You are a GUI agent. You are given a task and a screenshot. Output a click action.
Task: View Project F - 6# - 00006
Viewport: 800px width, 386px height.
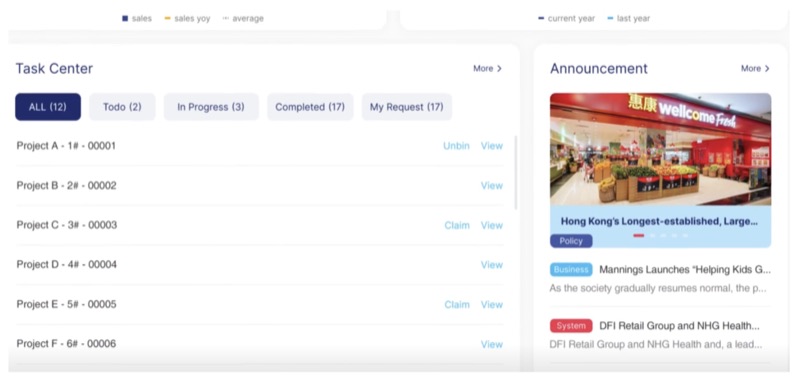point(492,344)
